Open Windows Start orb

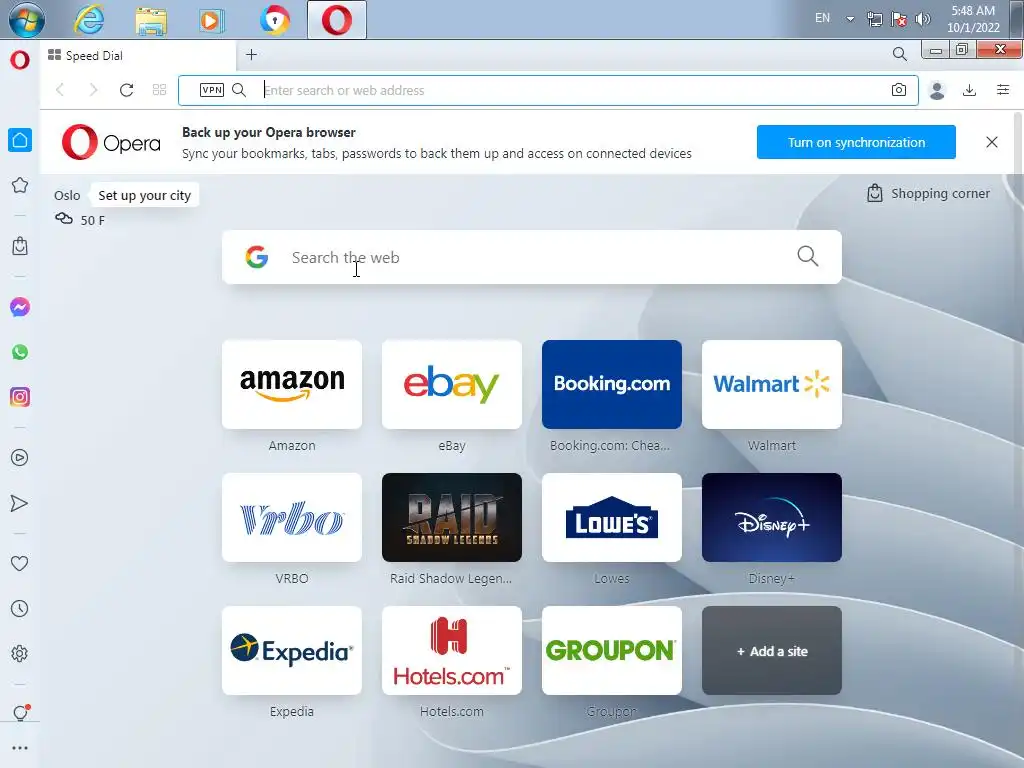click(27, 20)
